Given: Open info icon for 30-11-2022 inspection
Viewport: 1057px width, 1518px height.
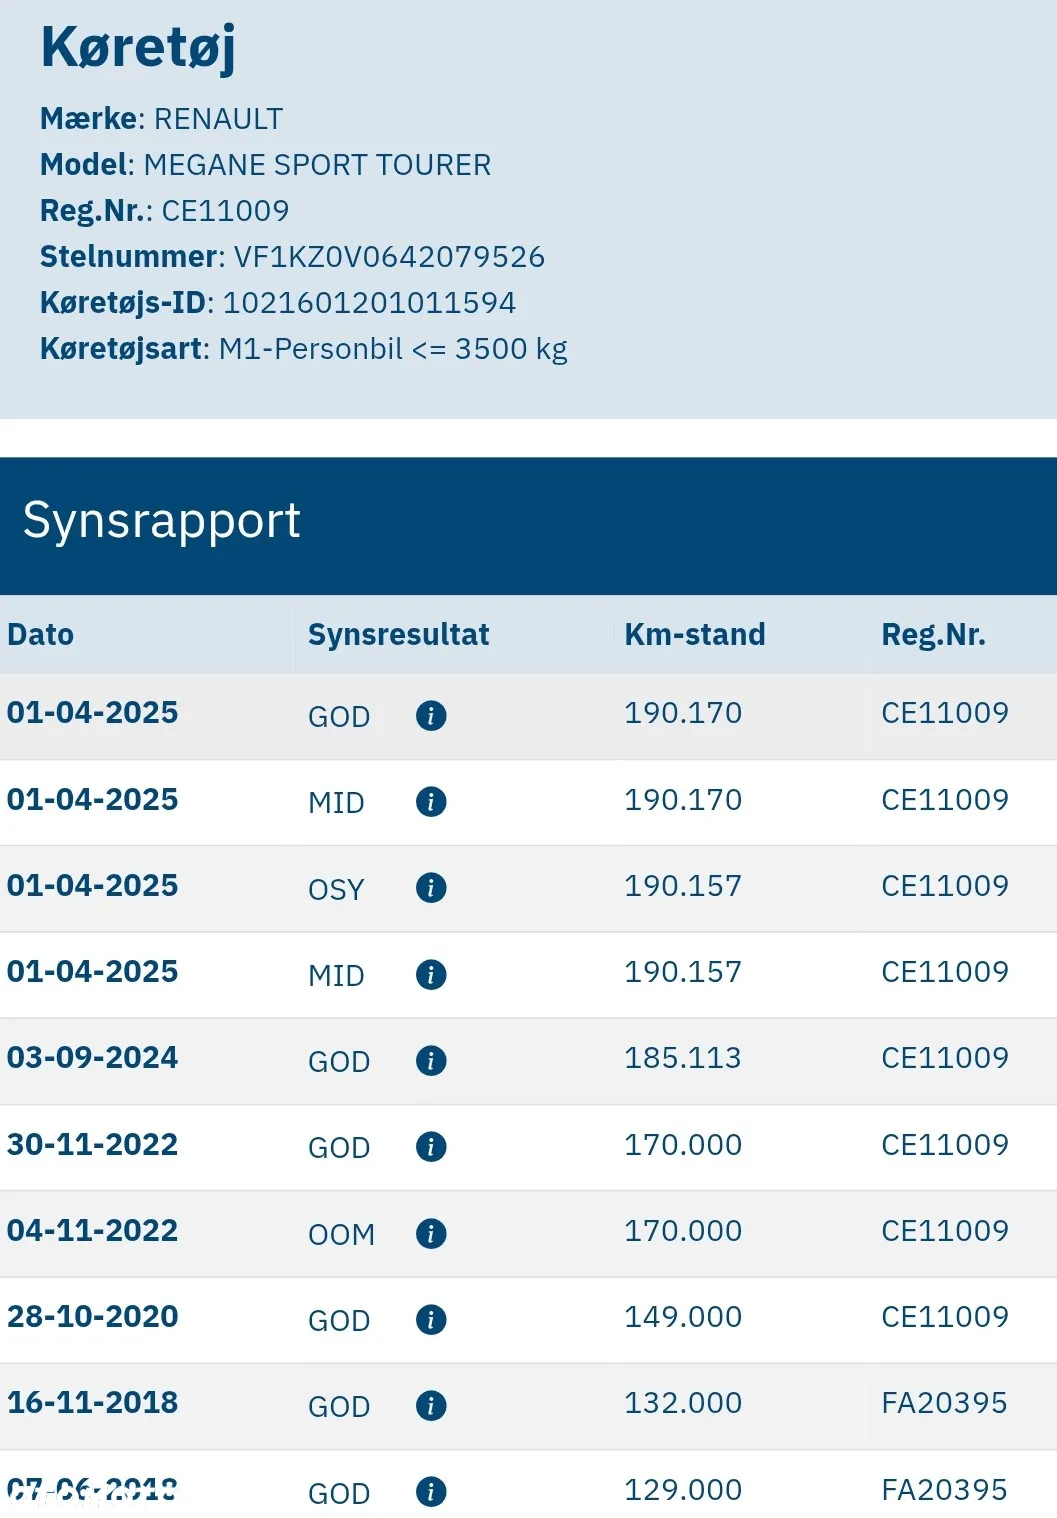Looking at the screenshot, I should (x=431, y=1147).
